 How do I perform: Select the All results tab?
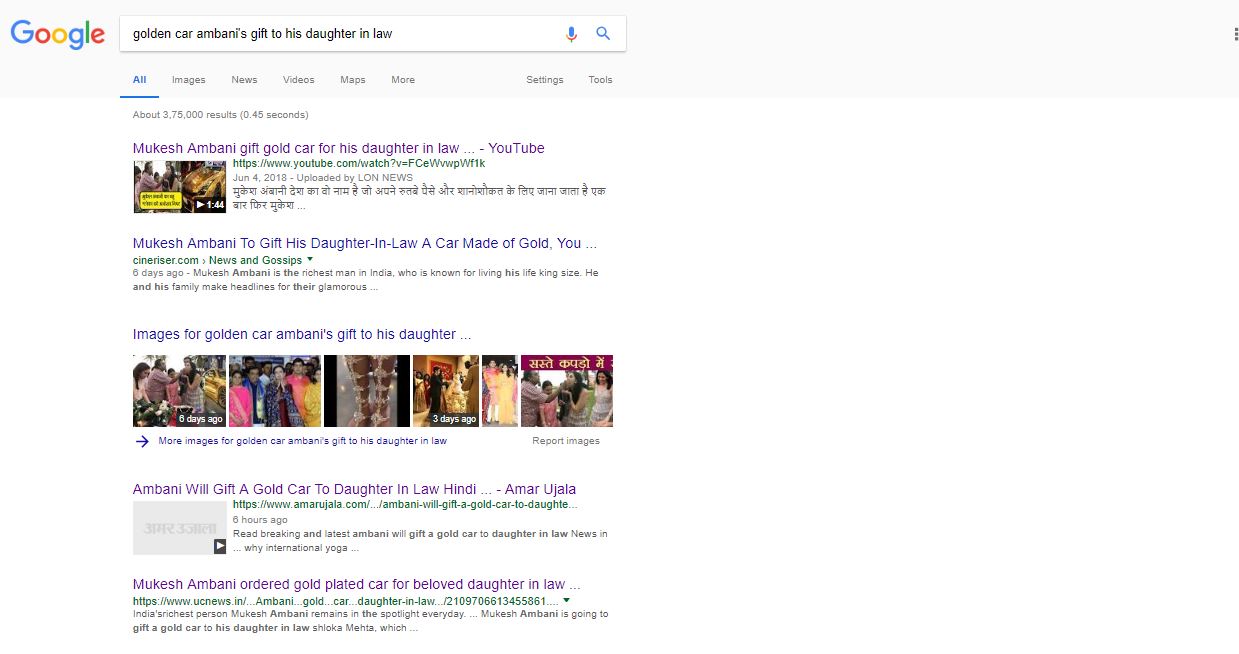[139, 80]
